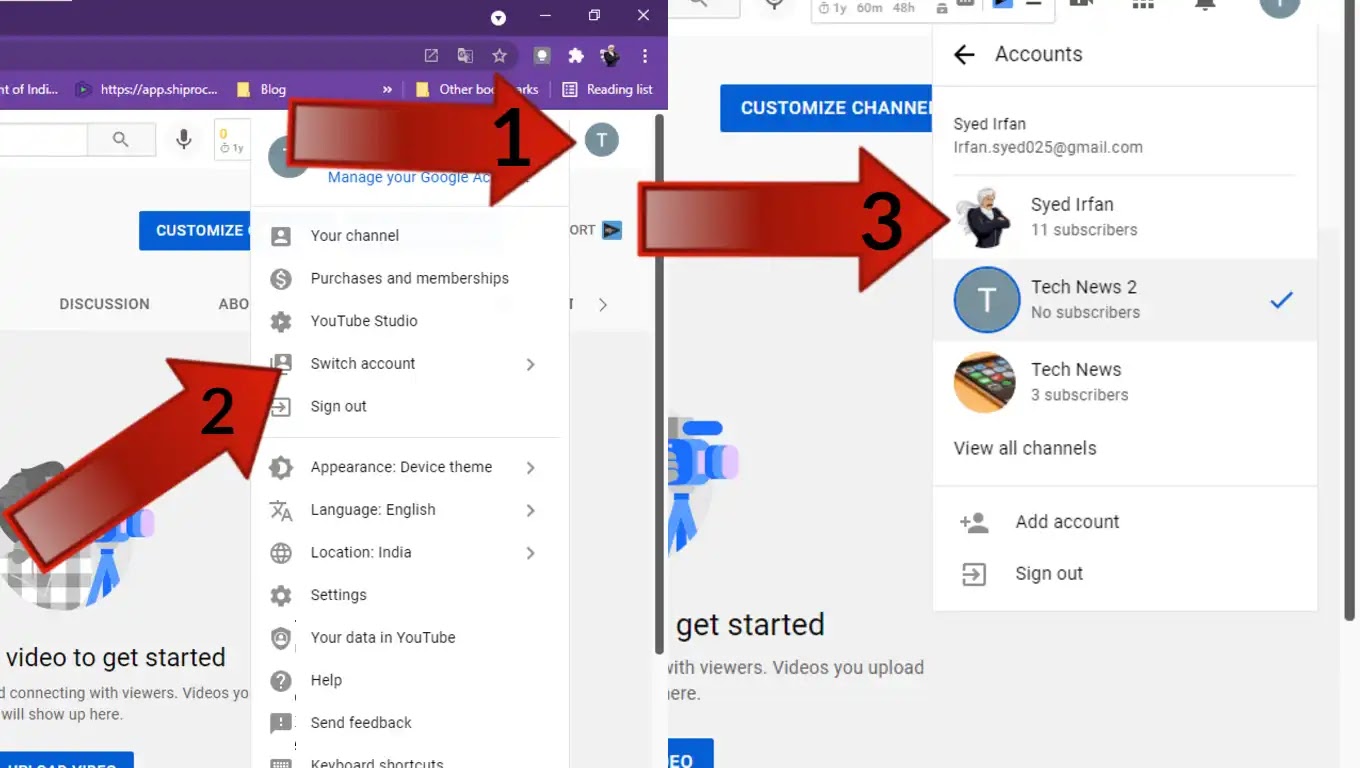Image resolution: width=1360 pixels, height=768 pixels.
Task: Click the Irfan.syed025@gmail.com email text
Action: coord(1048,148)
